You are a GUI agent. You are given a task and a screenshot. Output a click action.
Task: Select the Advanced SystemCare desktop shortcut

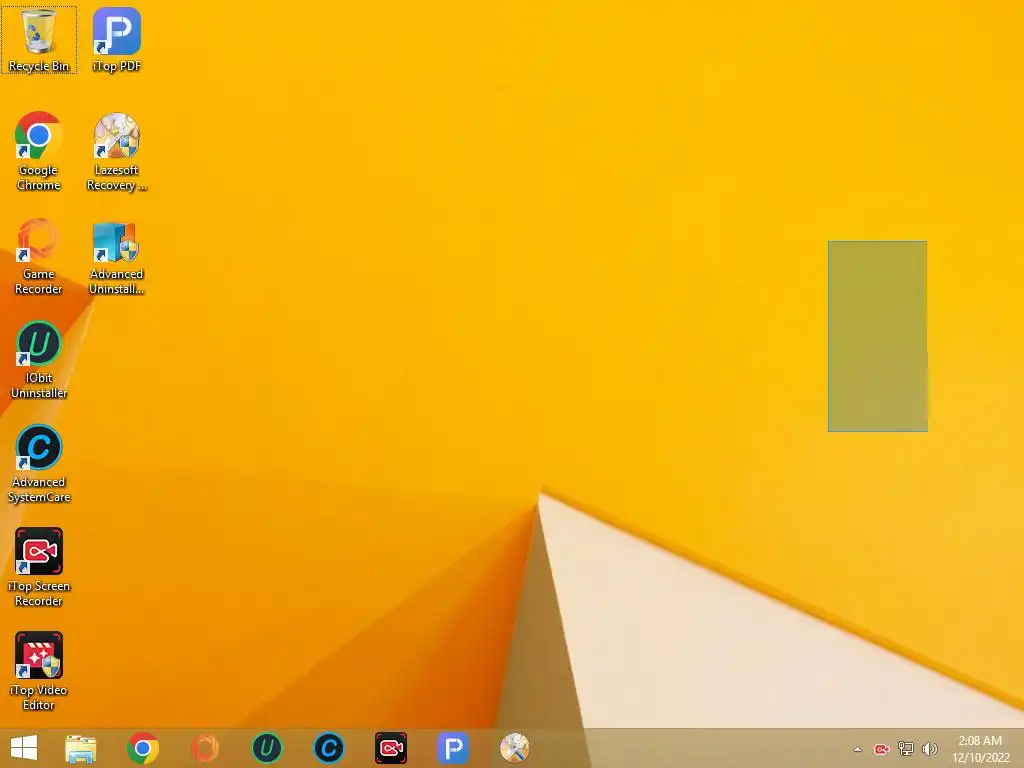point(39,464)
